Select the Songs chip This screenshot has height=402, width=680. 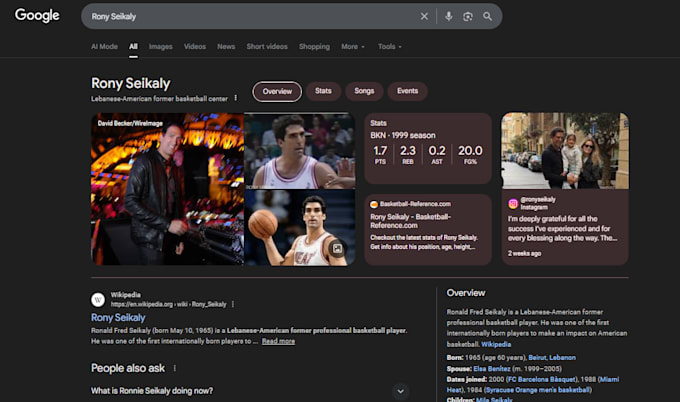(x=364, y=91)
